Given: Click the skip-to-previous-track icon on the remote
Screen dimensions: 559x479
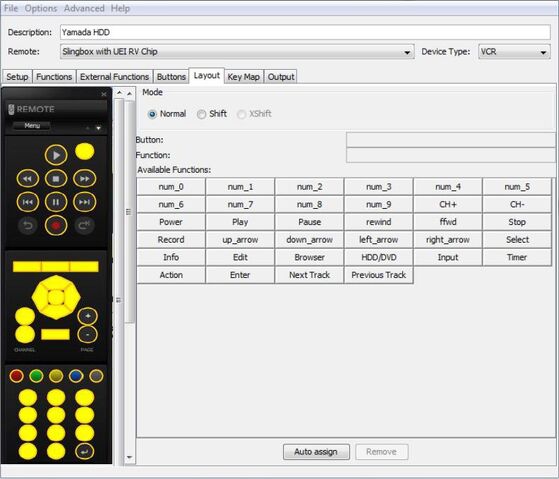Looking at the screenshot, I should tap(27, 202).
